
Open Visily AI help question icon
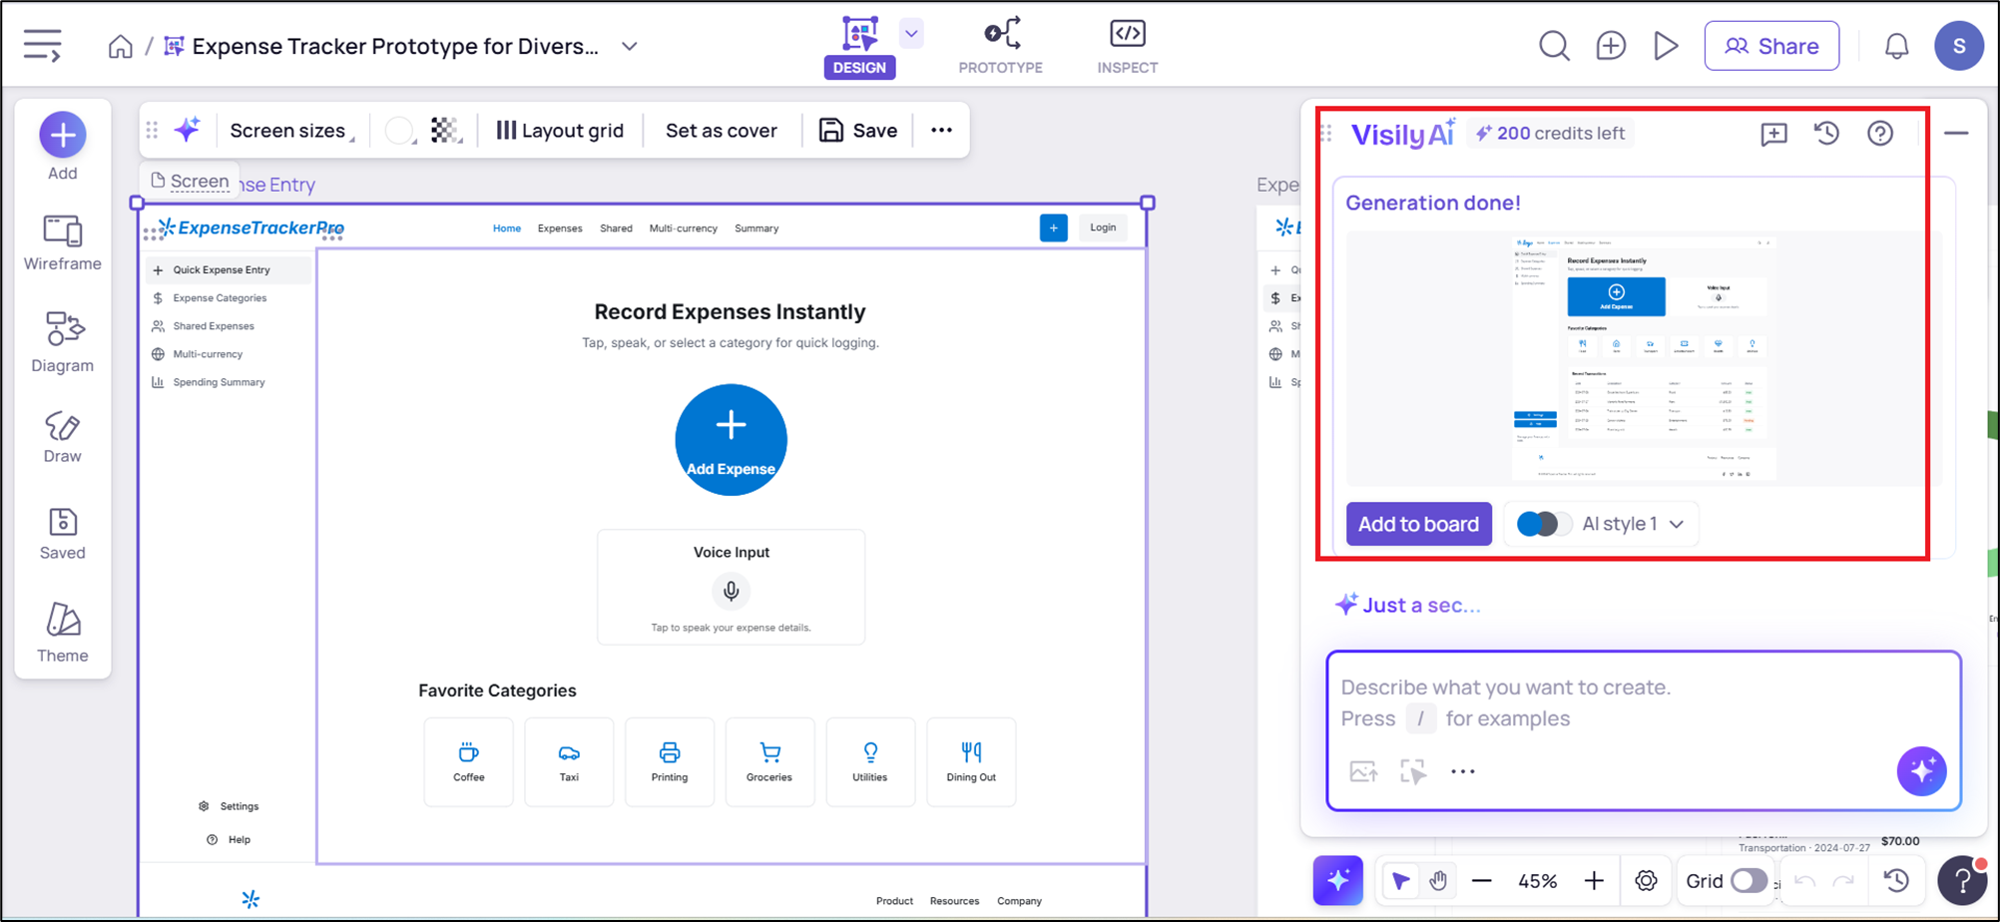[1880, 134]
